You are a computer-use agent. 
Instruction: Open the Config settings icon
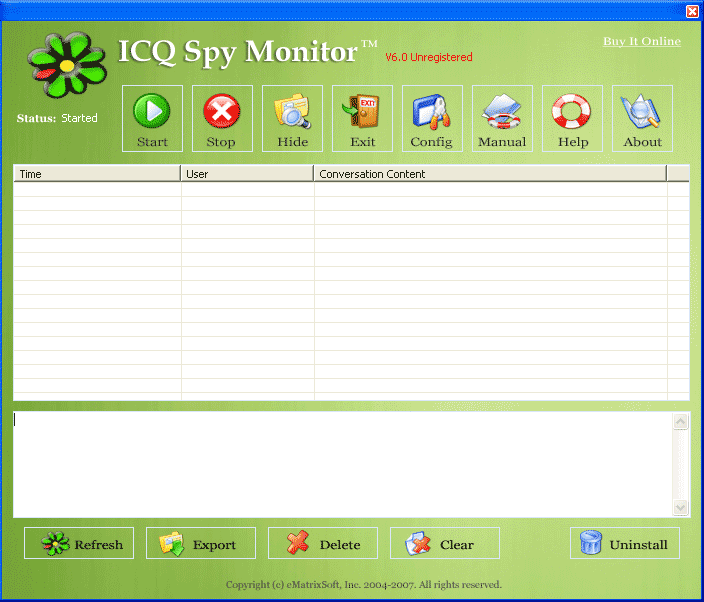click(432, 112)
